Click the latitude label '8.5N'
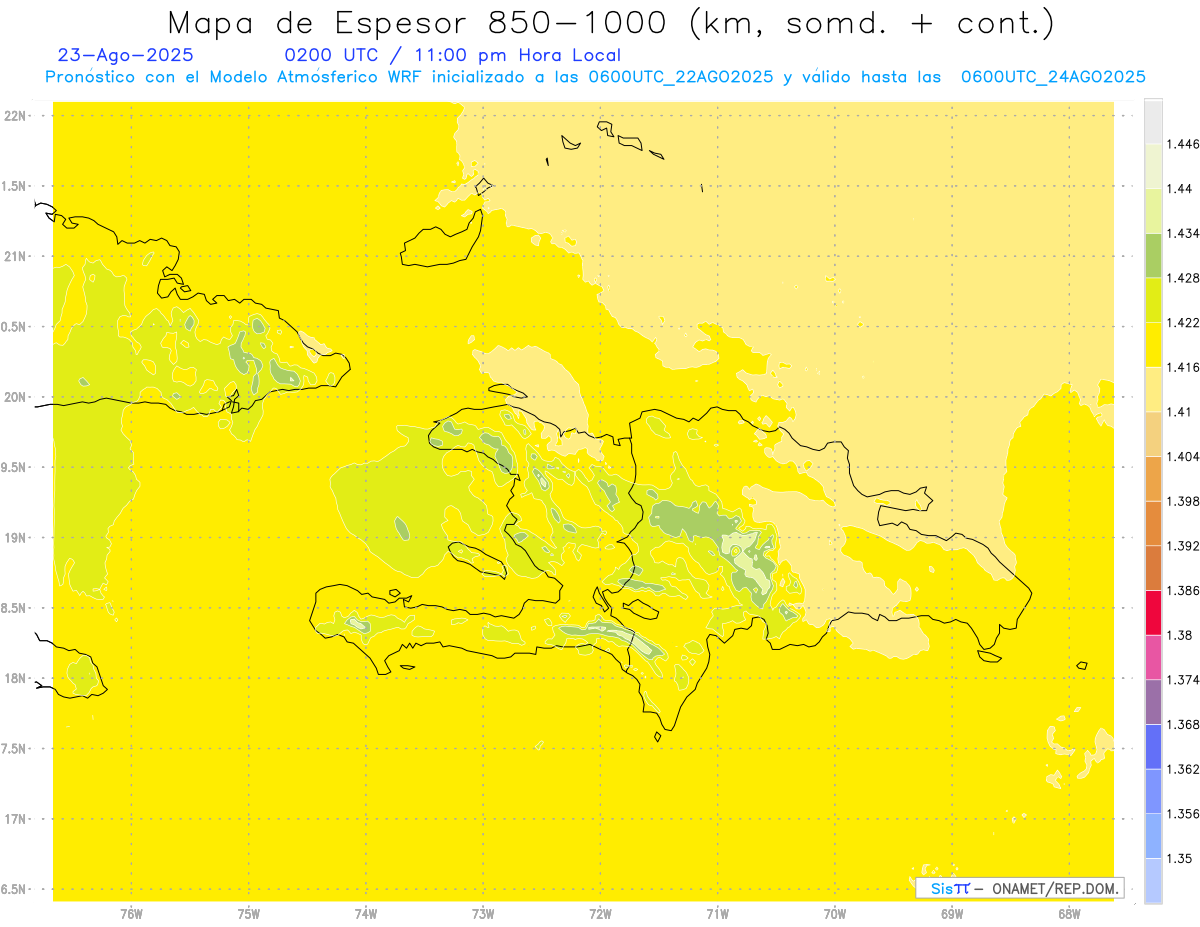This screenshot has height=927, width=1200. (15, 608)
